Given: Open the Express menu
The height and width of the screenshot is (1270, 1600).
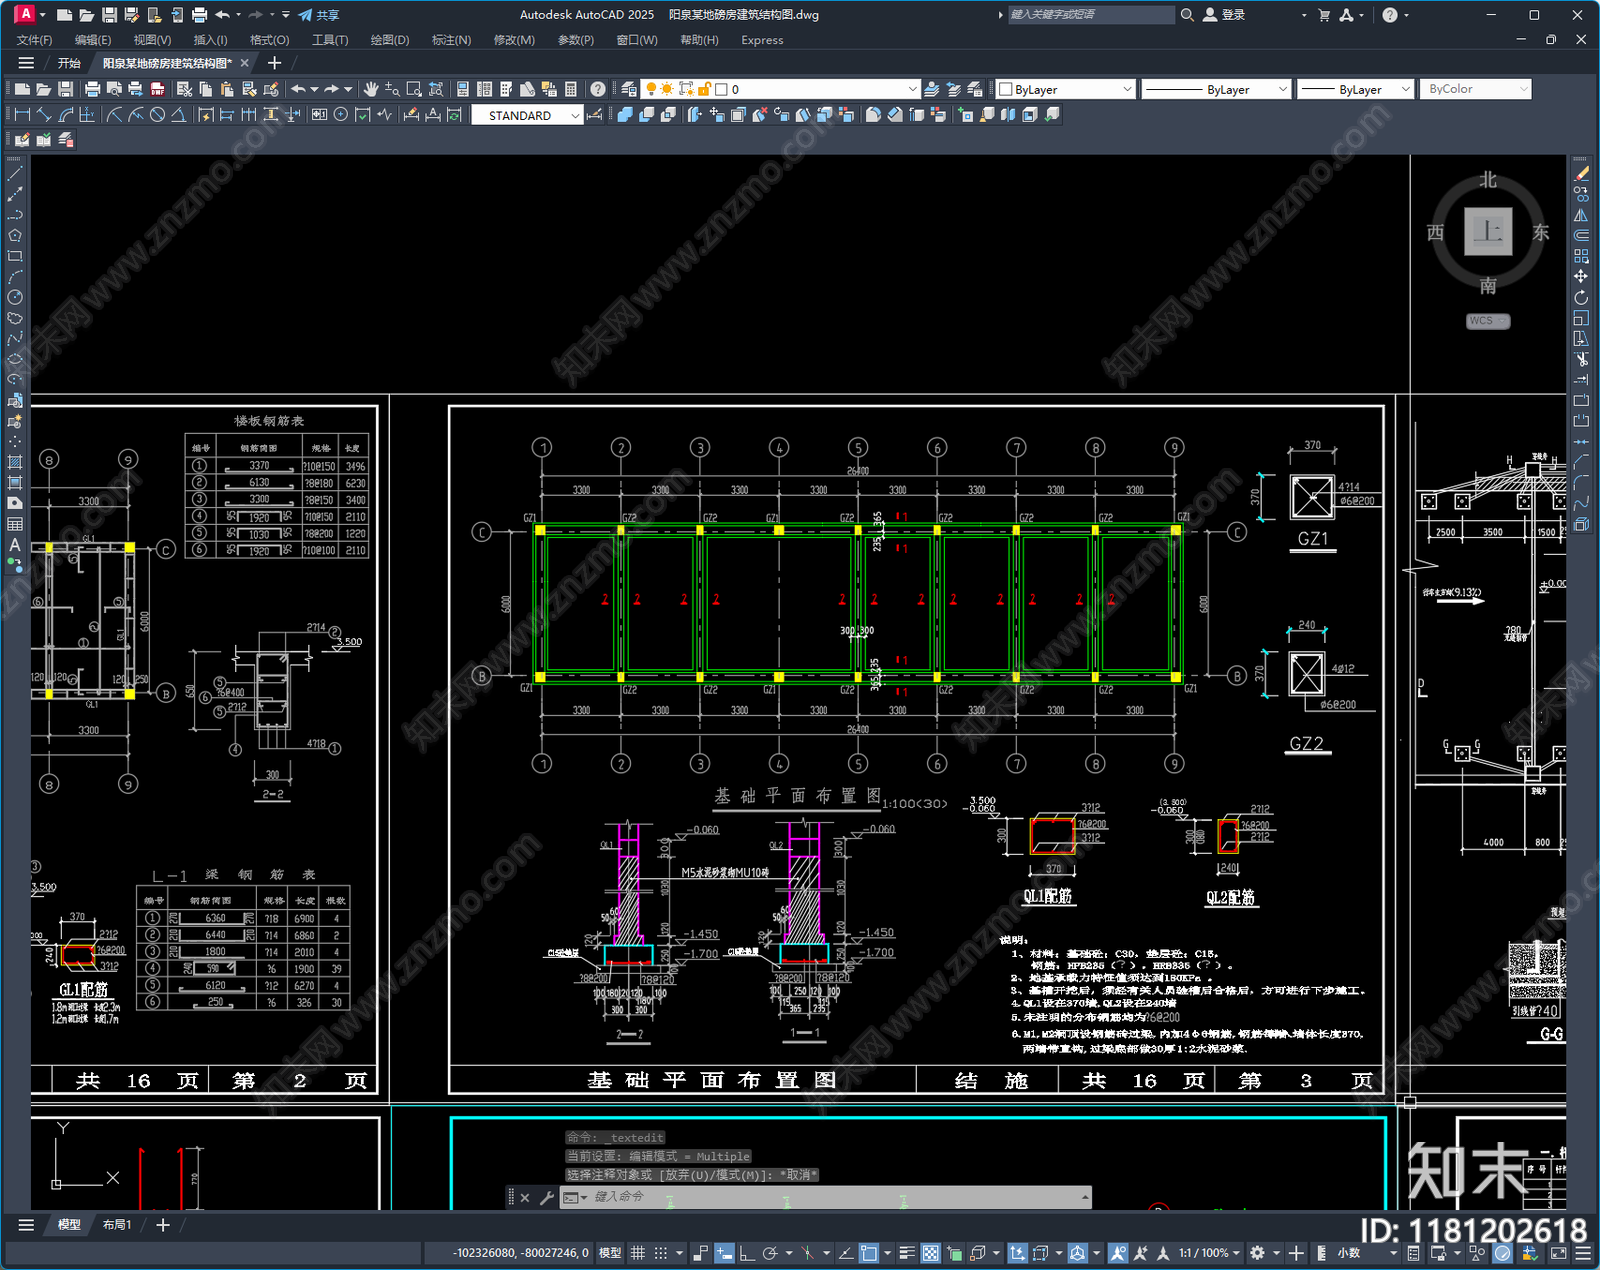Looking at the screenshot, I should point(762,40).
